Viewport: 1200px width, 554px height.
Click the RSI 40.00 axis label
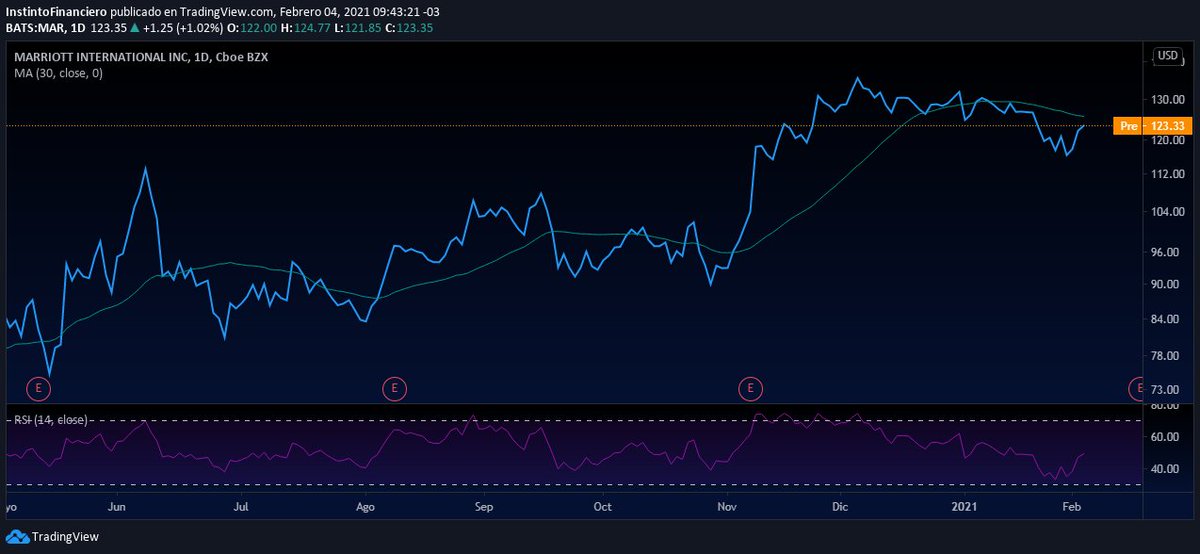click(1167, 469)
